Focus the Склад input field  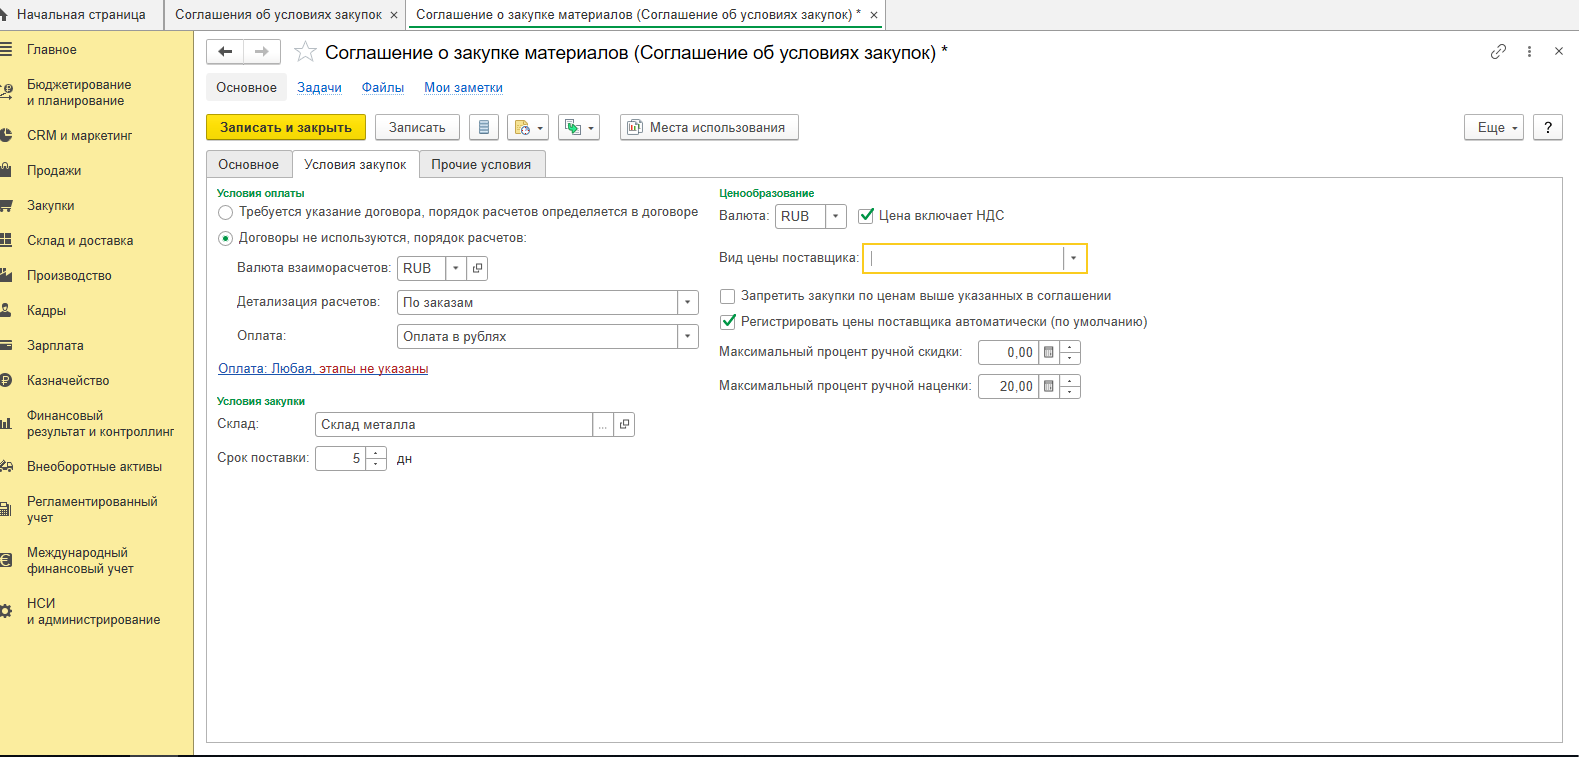(453, 425)
